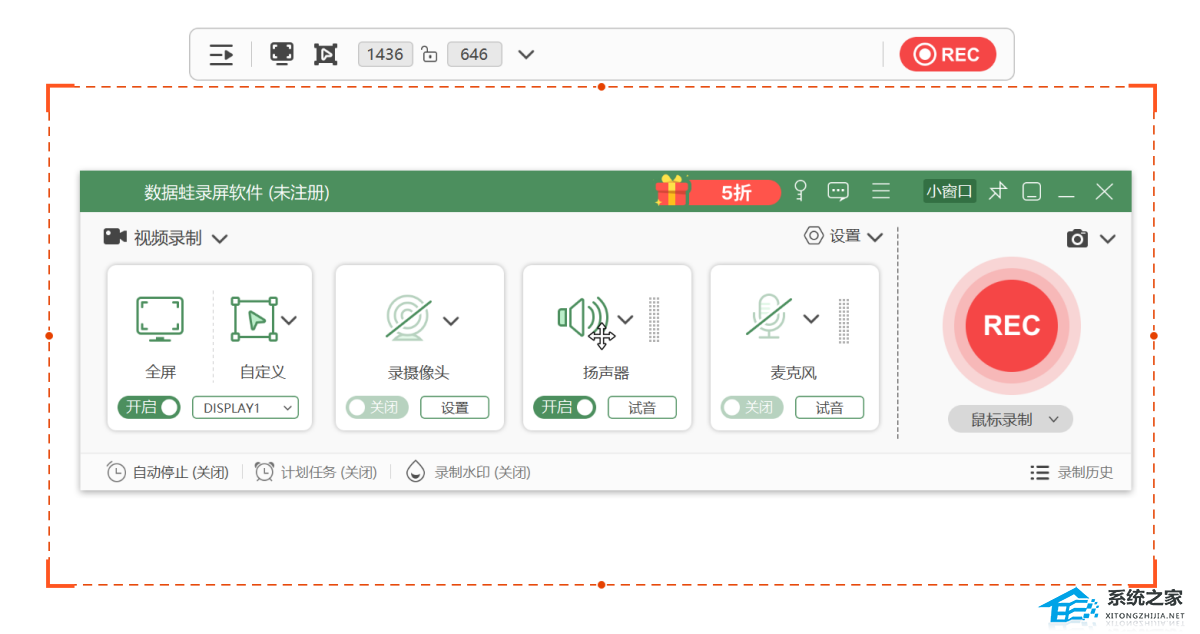Expand the 视频录制 mode dropdown
This screenshot has height=634, width=1200.
click(220, 238)
